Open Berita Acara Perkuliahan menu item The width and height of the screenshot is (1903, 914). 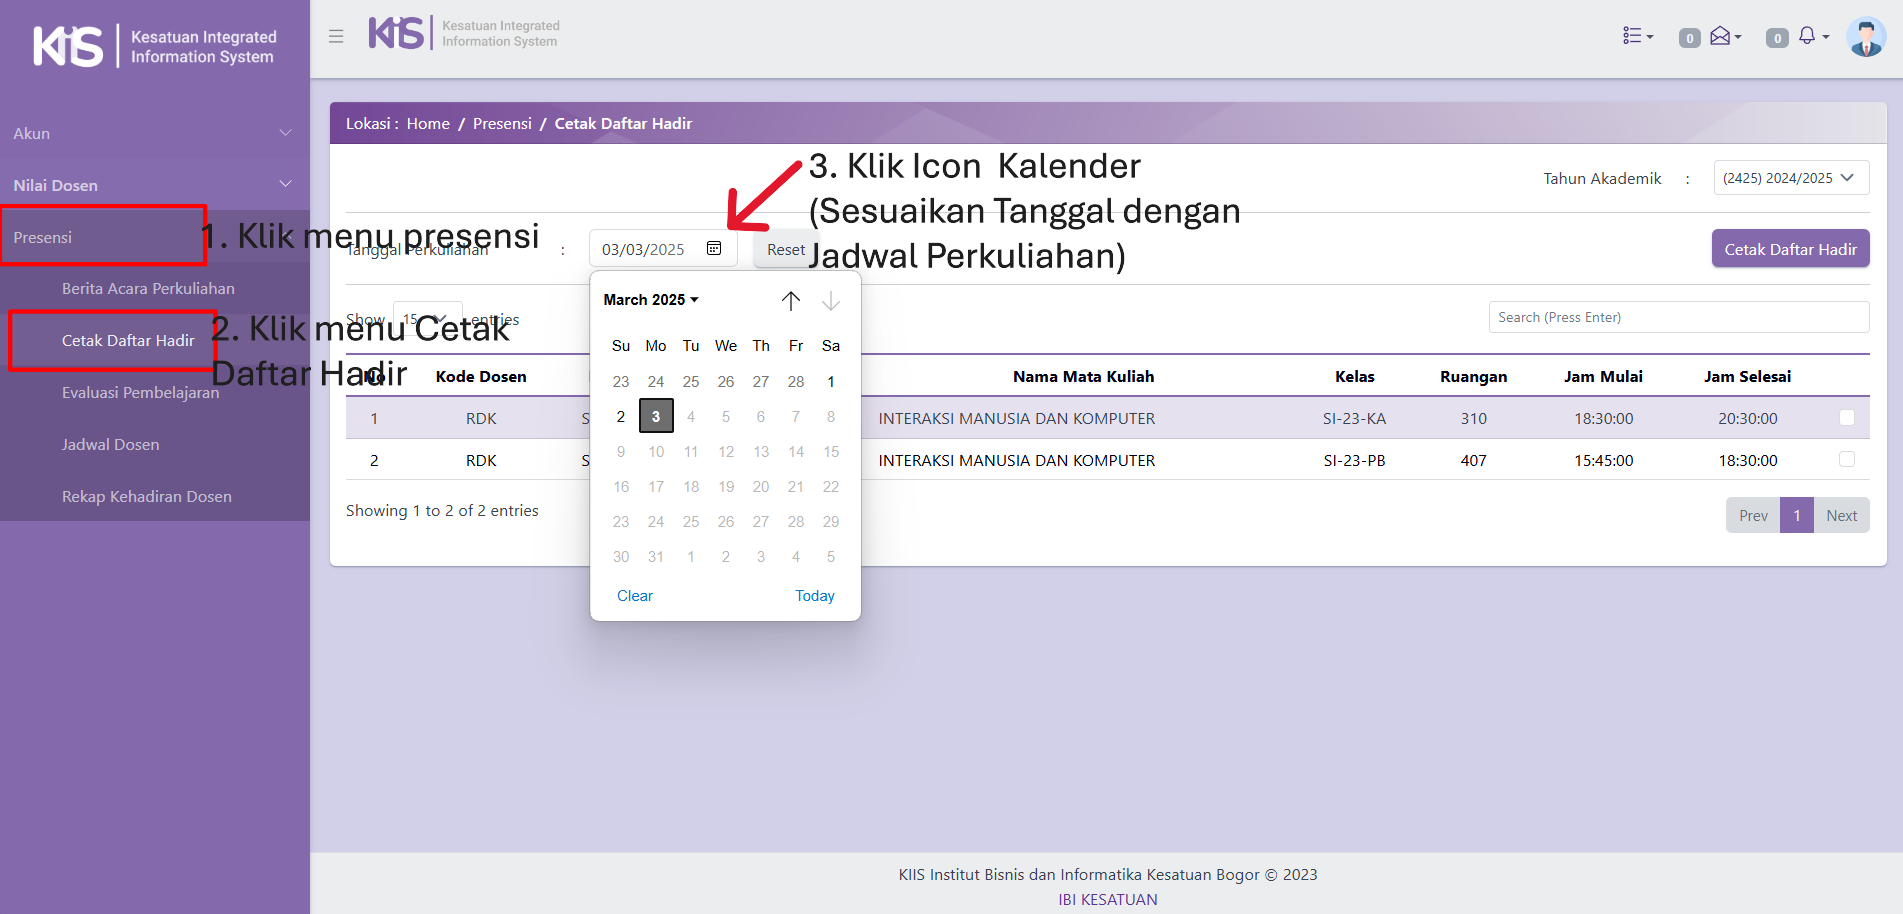coord(148,289)
